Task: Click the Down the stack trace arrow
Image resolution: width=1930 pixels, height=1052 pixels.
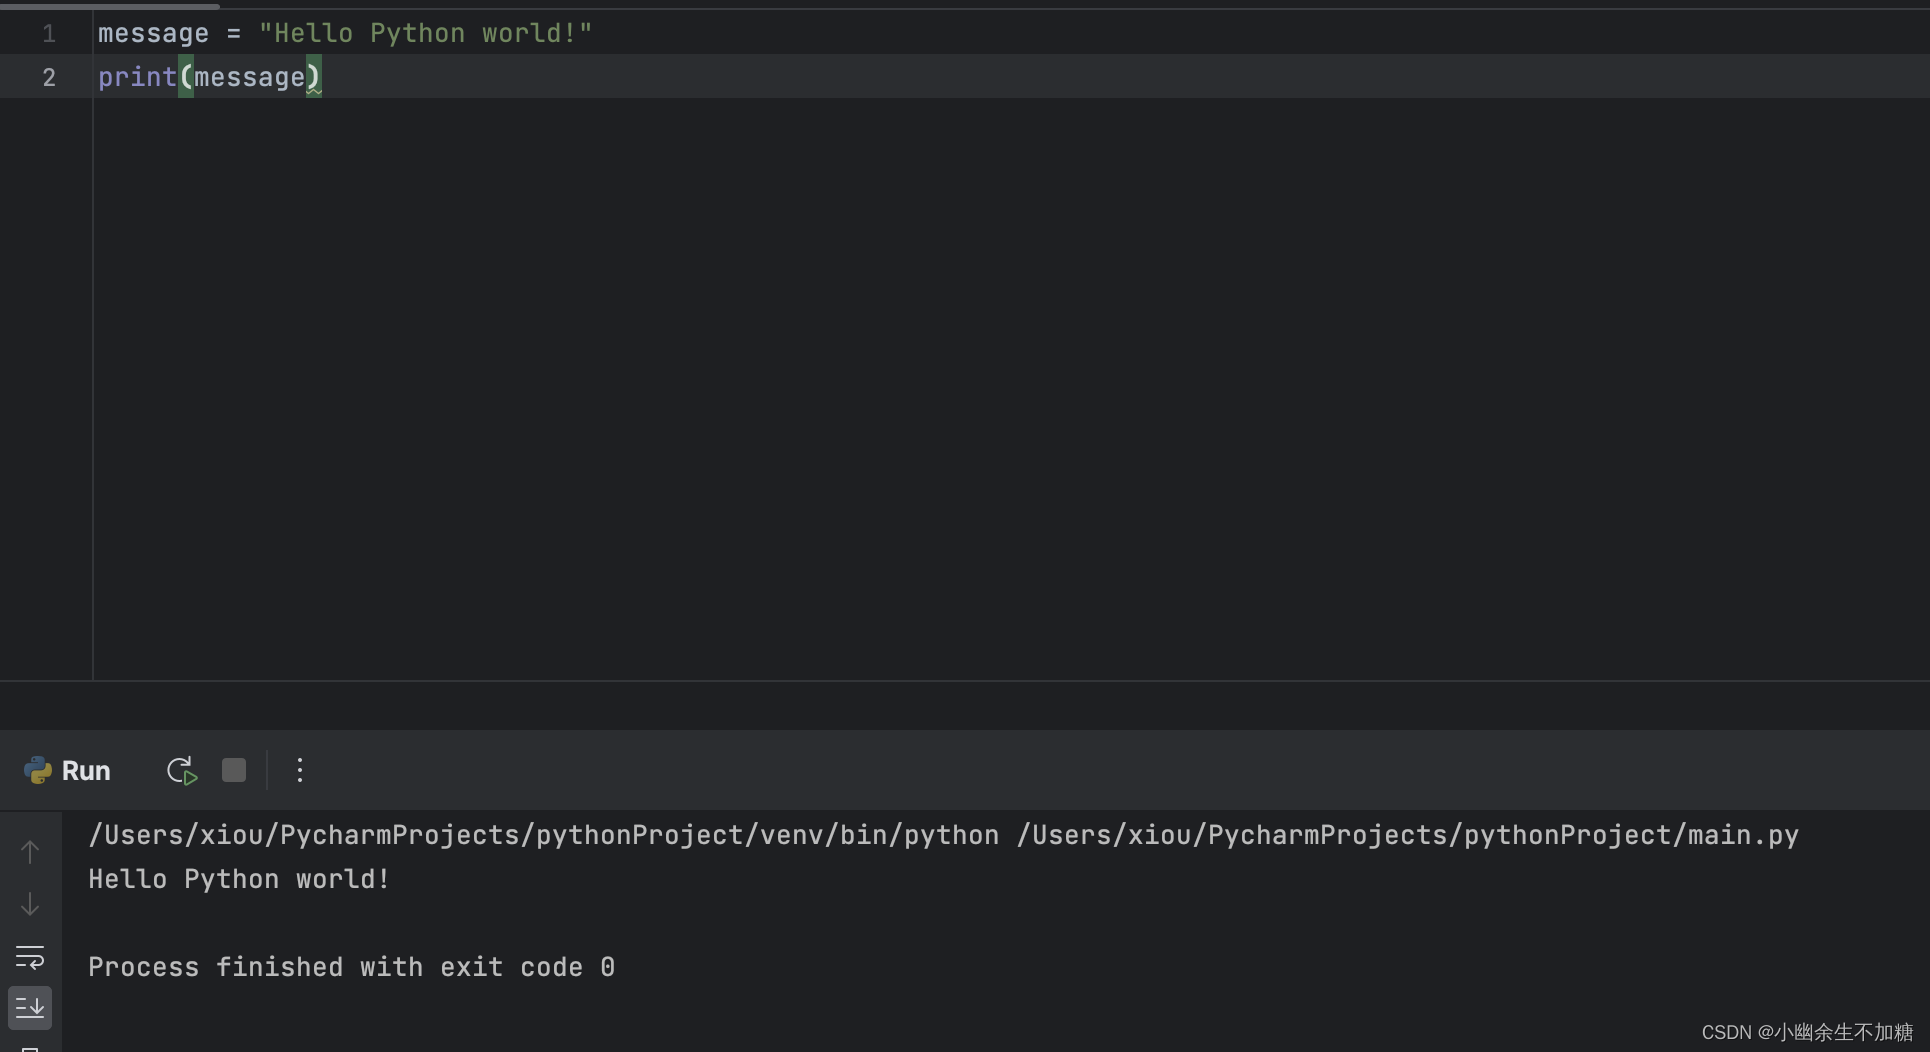Action: coord(30,904)
